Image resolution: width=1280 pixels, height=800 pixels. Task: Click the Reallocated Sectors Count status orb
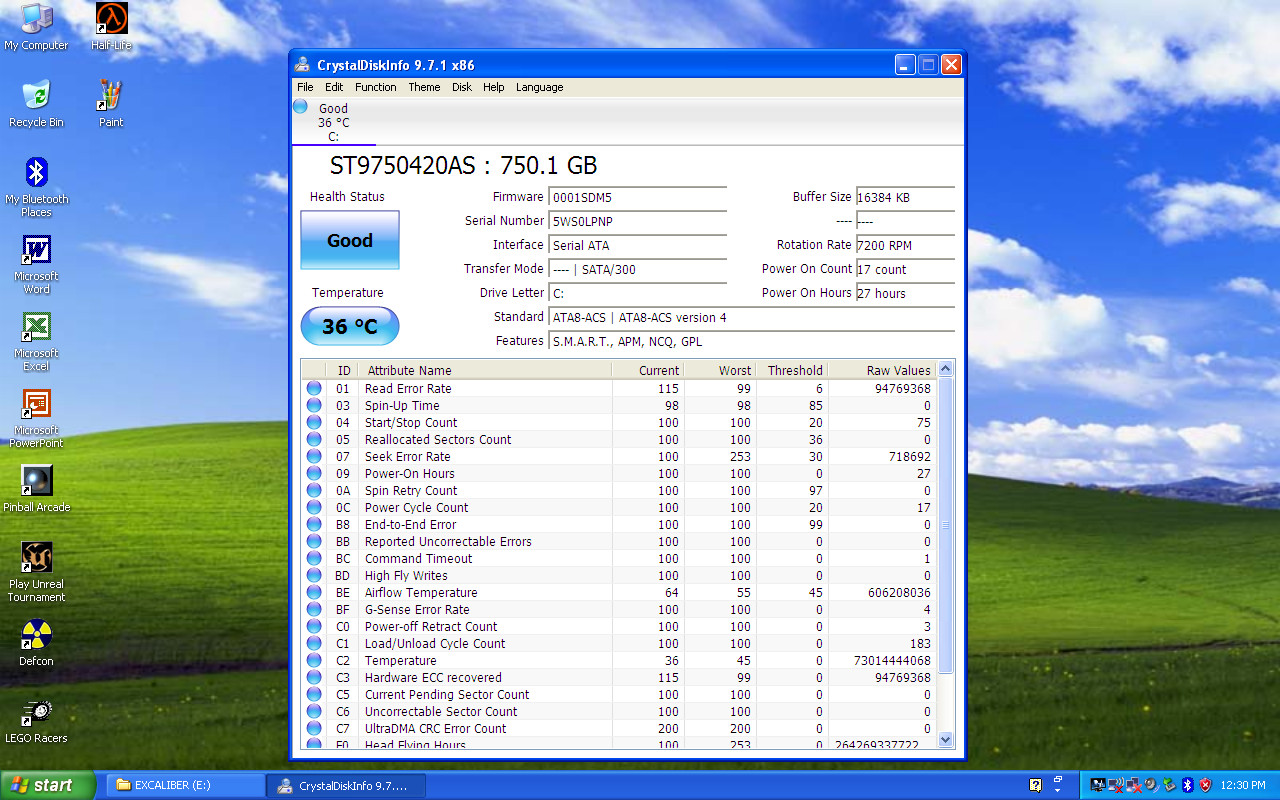pos(314,440)
